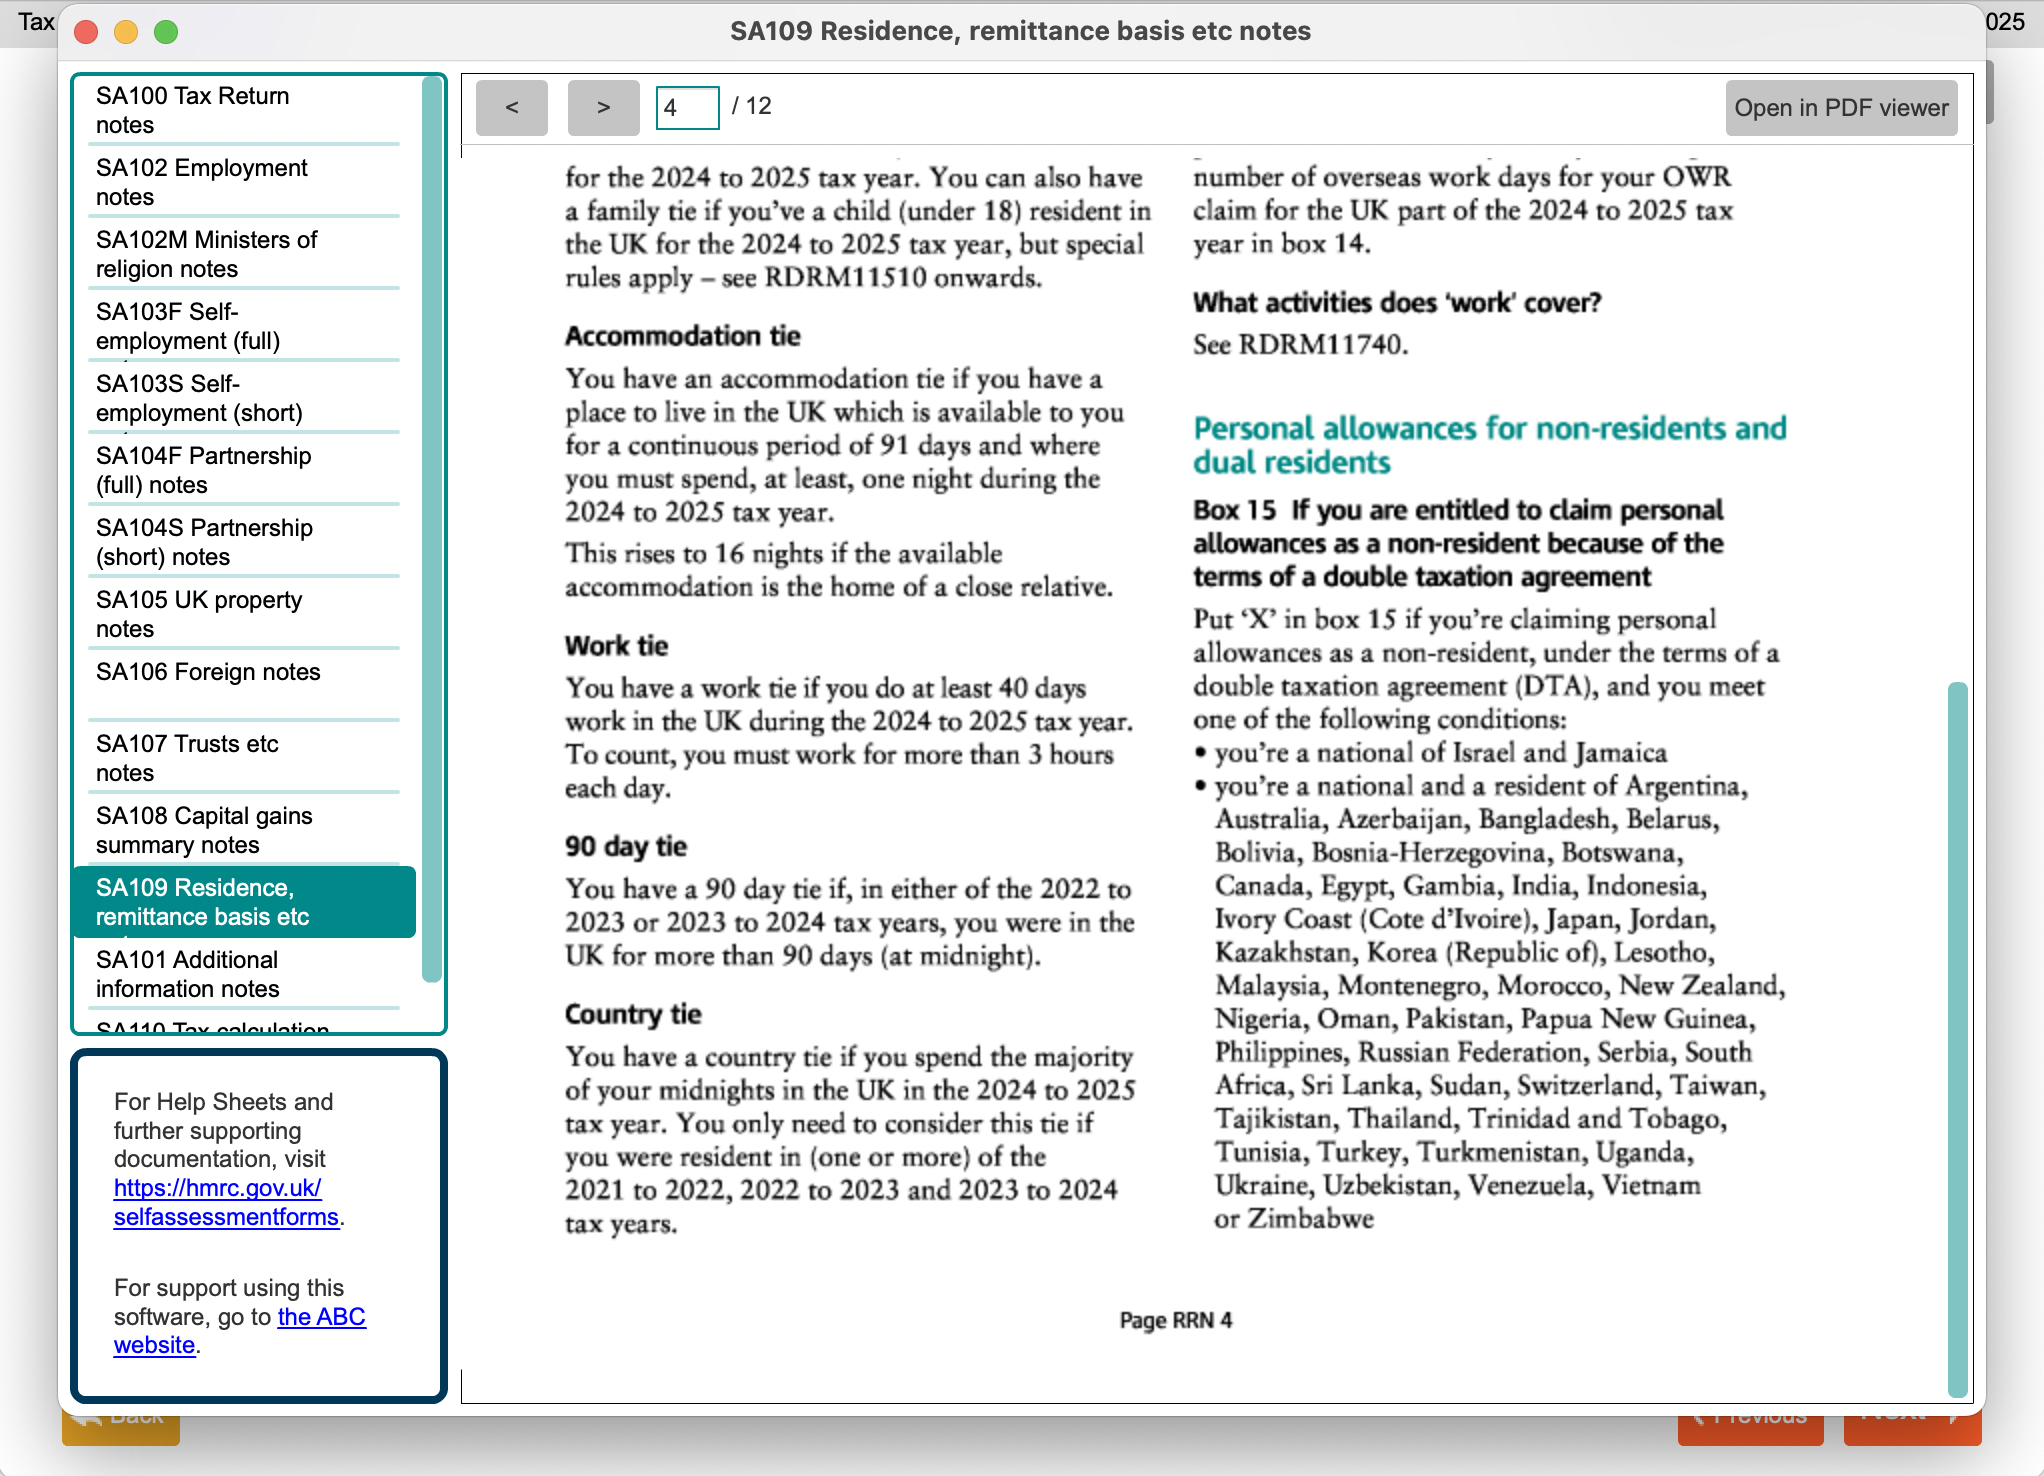The width and height of the screenshot is (2044, 1476).
Task: Go to the next PDF page
Action: (603, 107)
